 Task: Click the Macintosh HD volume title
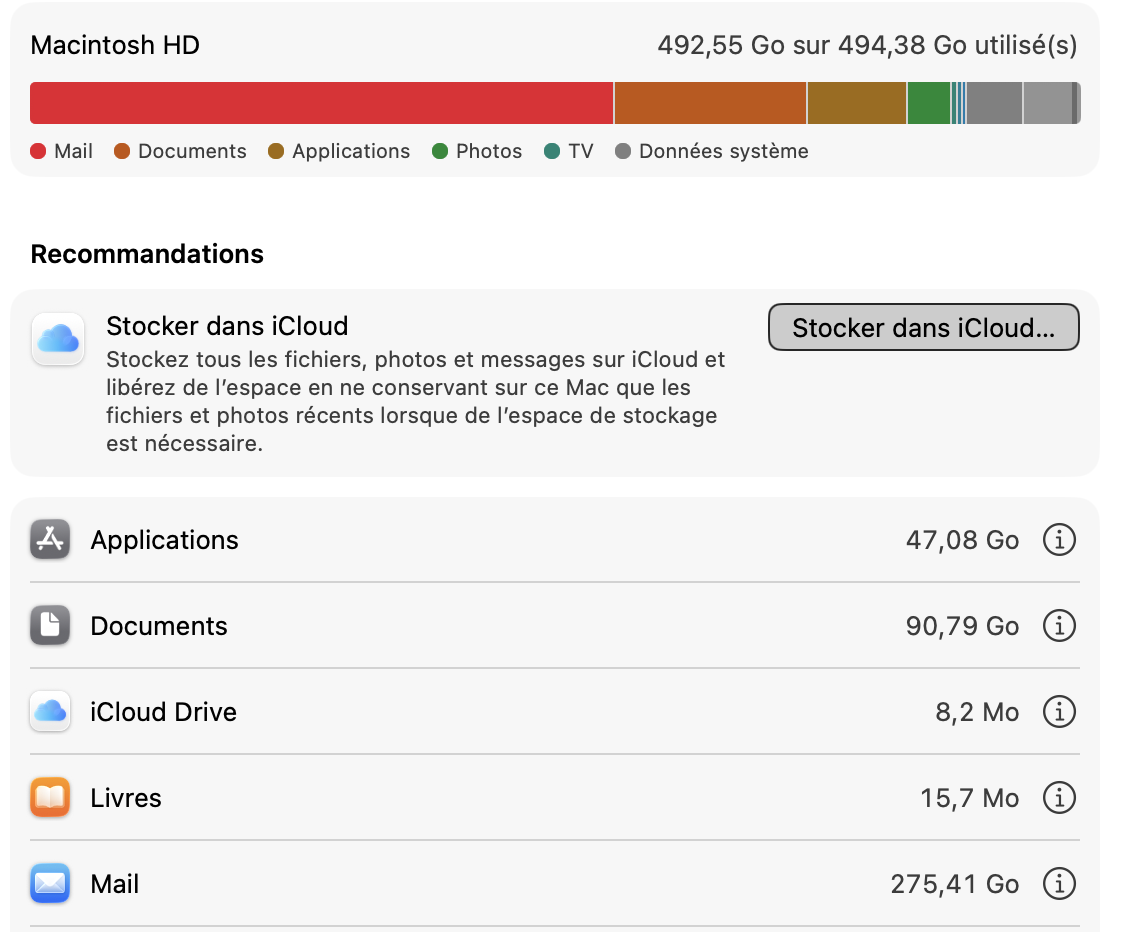click(115, 45)
